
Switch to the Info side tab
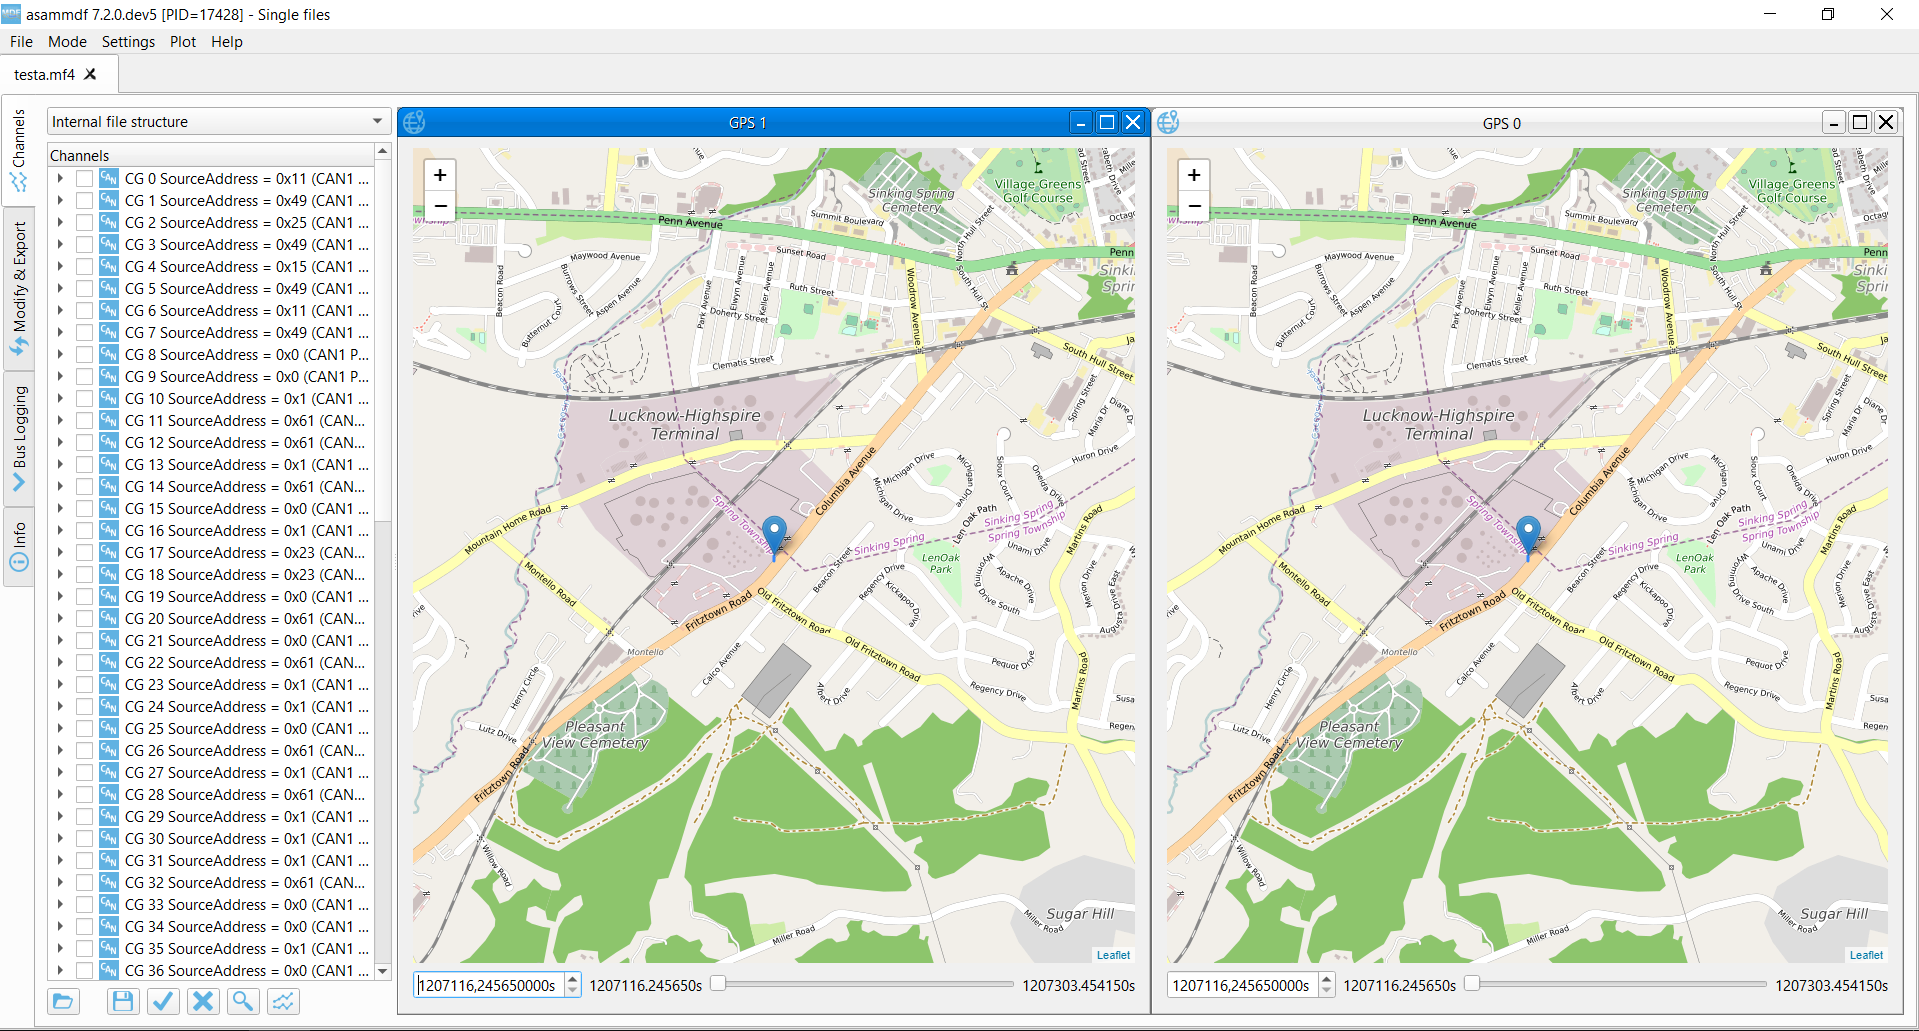[x=19, y=546]
